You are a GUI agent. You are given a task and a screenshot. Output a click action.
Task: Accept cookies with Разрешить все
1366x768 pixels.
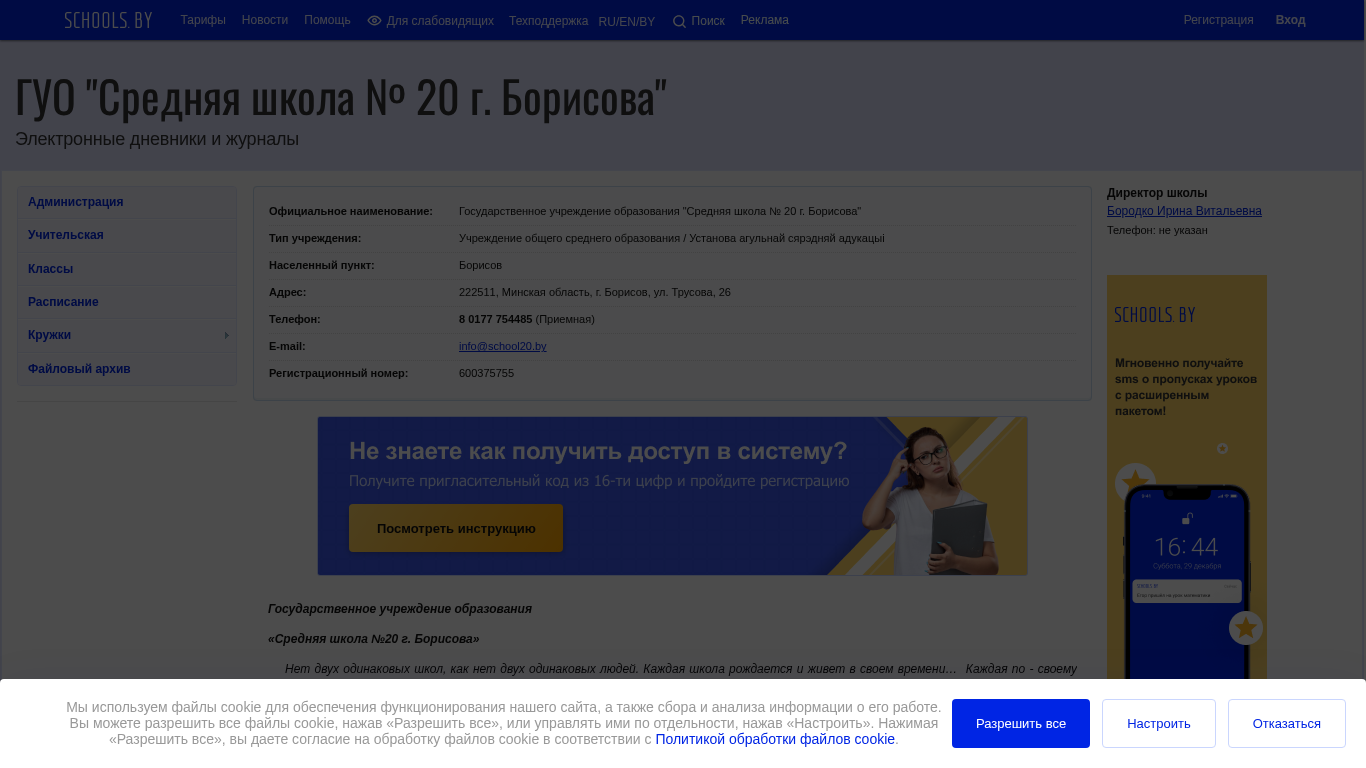pos(1021,723)
